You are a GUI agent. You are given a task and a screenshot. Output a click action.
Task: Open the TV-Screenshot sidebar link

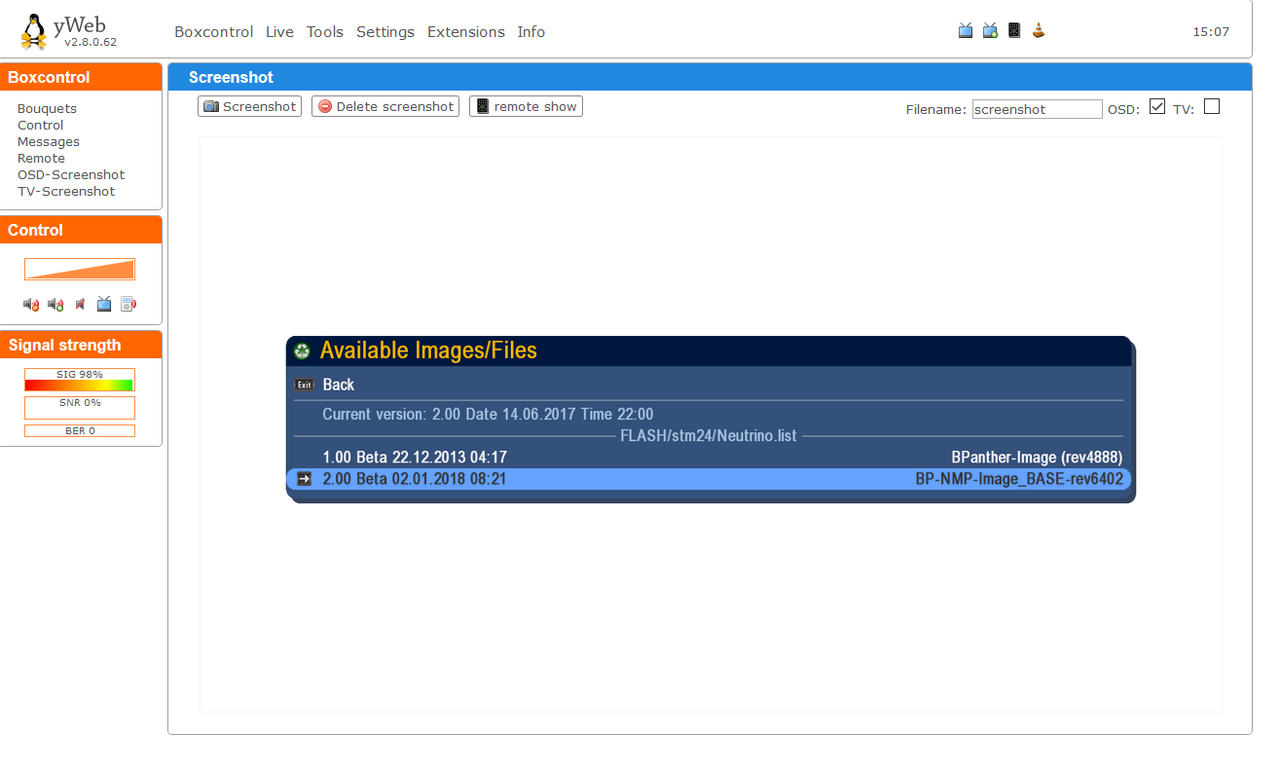[66, 191]
